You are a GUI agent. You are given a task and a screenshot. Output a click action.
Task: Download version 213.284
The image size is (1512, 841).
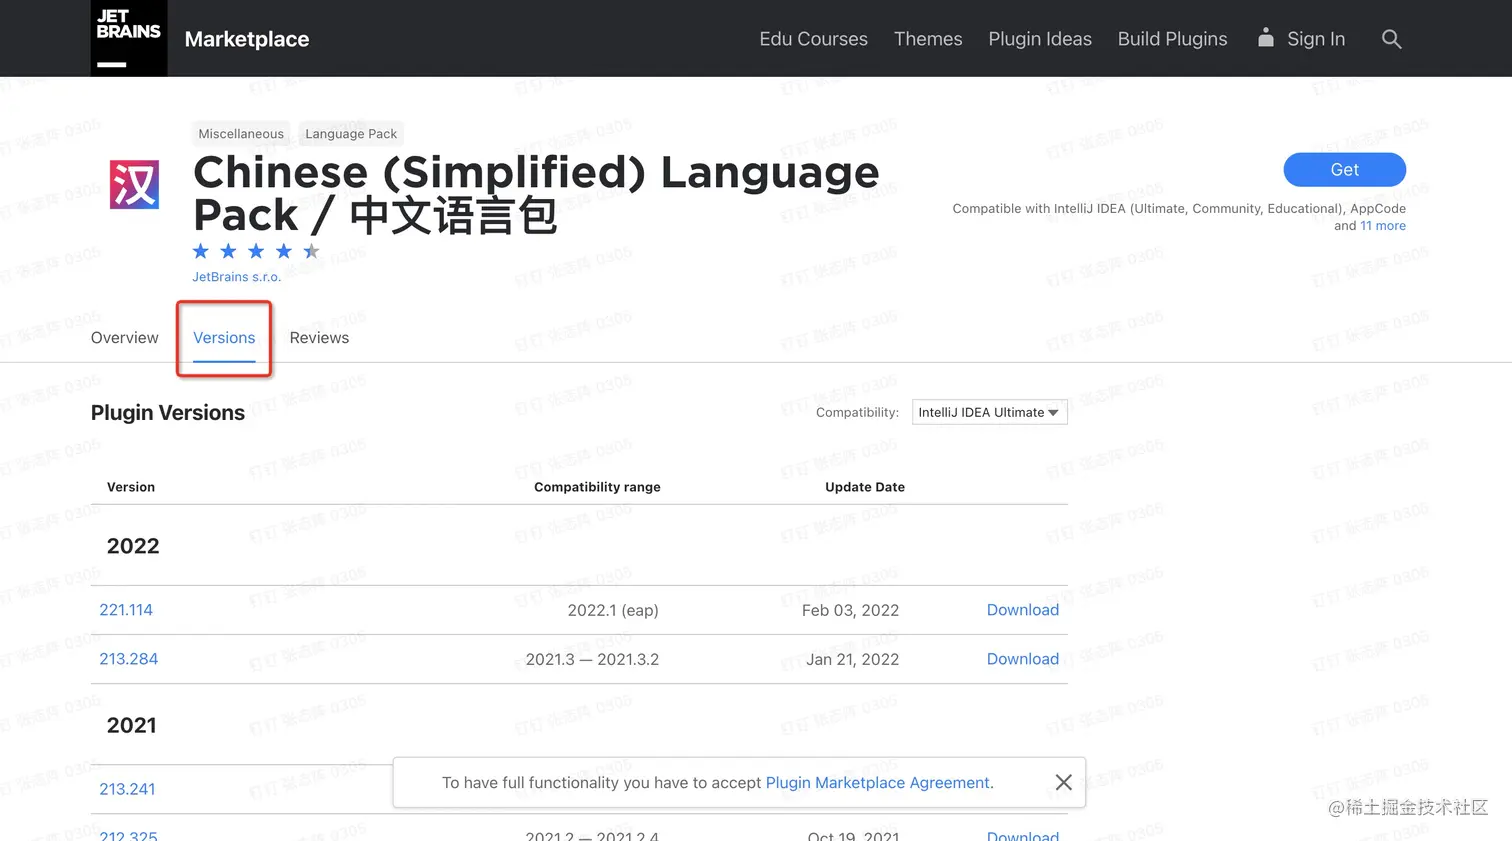click(1023, 659)
